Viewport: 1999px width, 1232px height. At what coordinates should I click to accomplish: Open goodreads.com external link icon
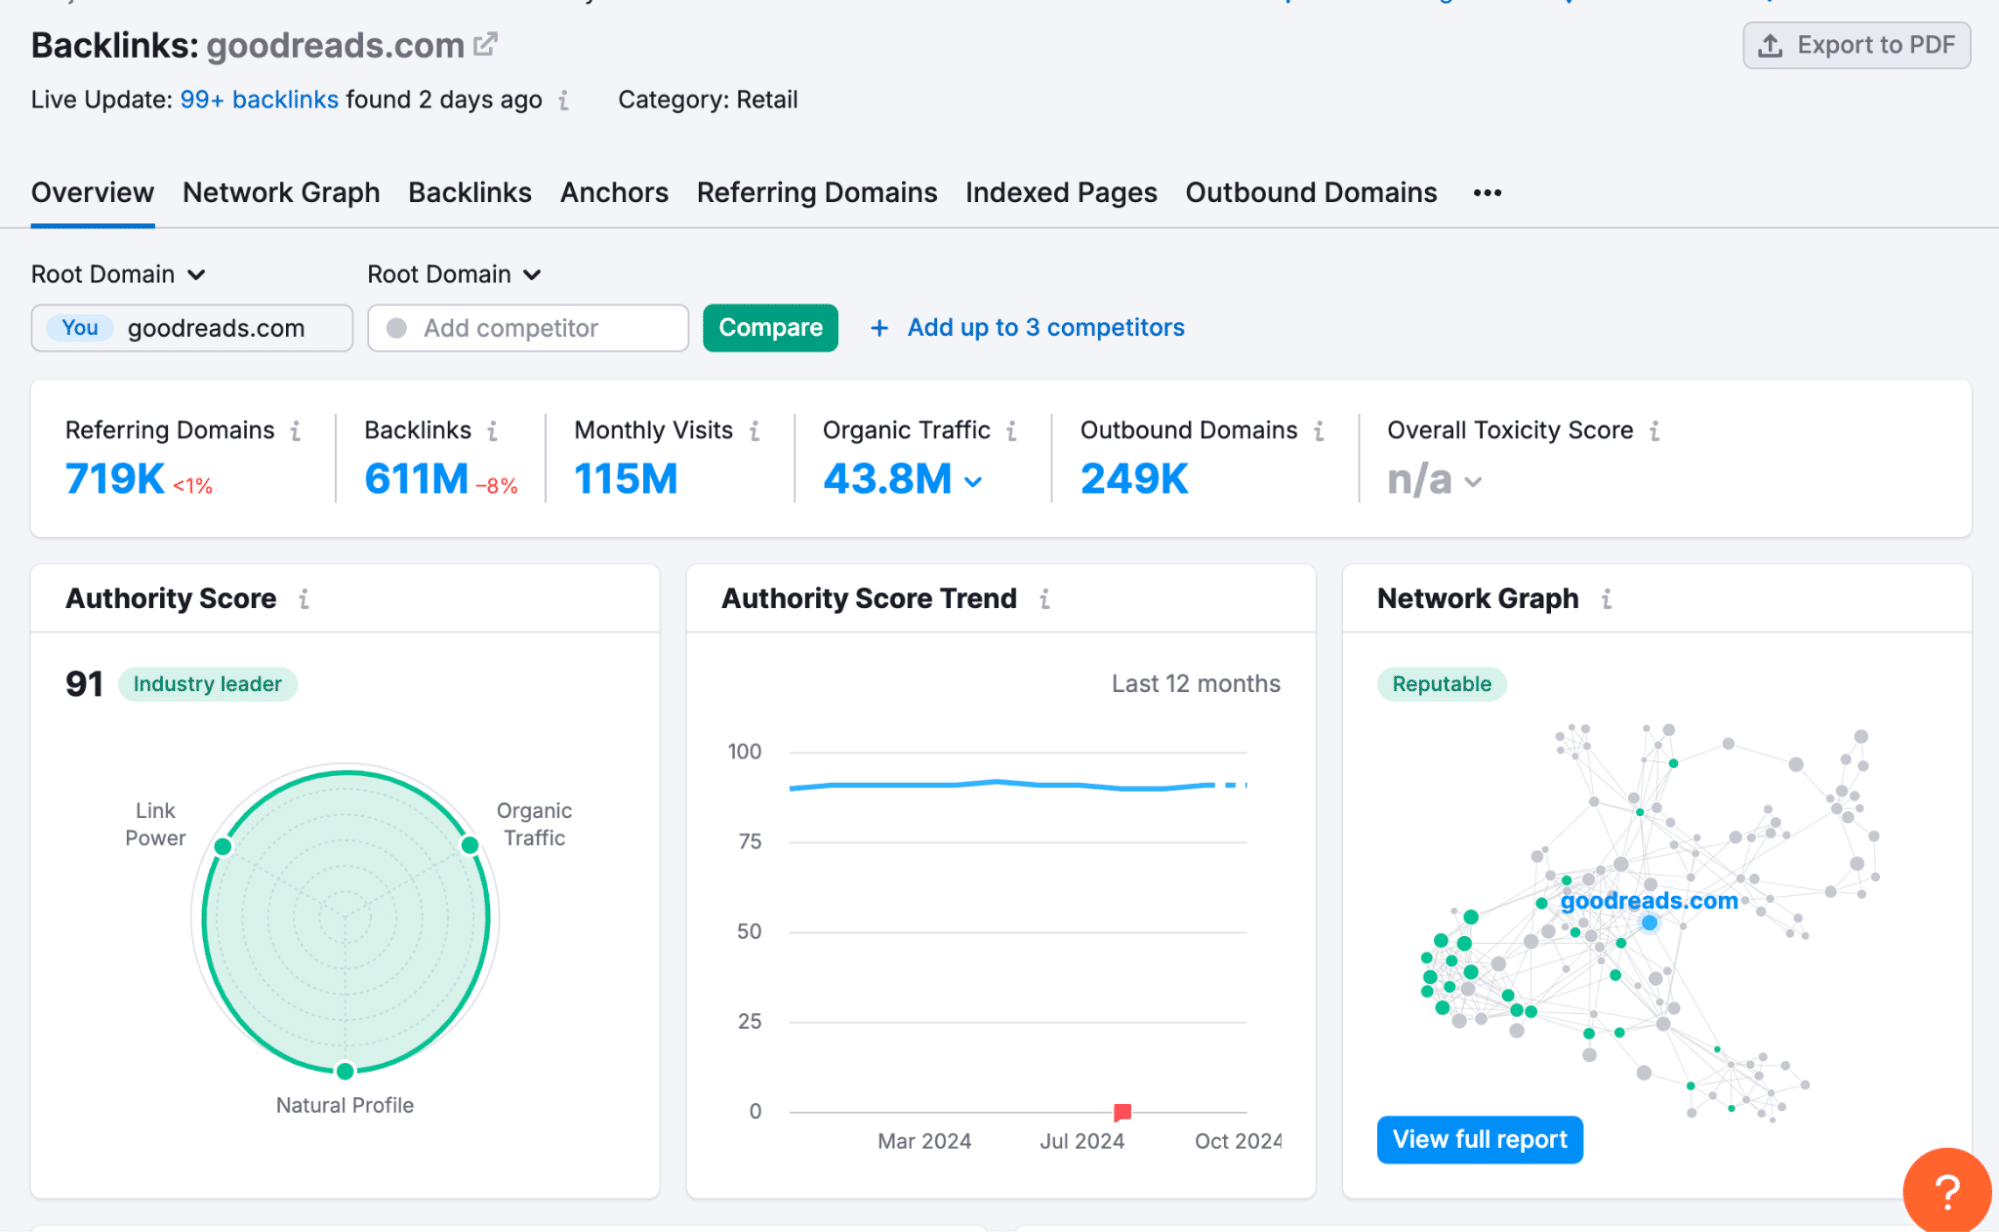click(486, 44)
